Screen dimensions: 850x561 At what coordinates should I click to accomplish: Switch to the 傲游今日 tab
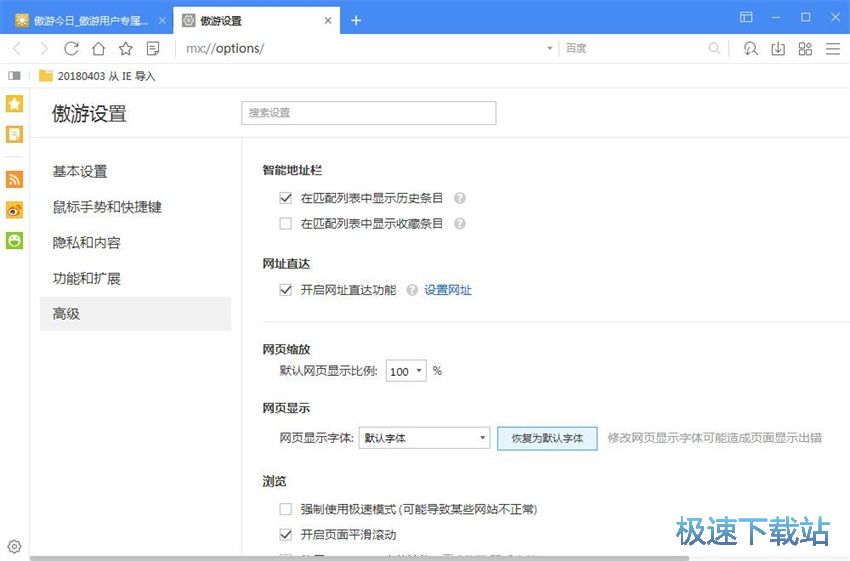(87, 21)
